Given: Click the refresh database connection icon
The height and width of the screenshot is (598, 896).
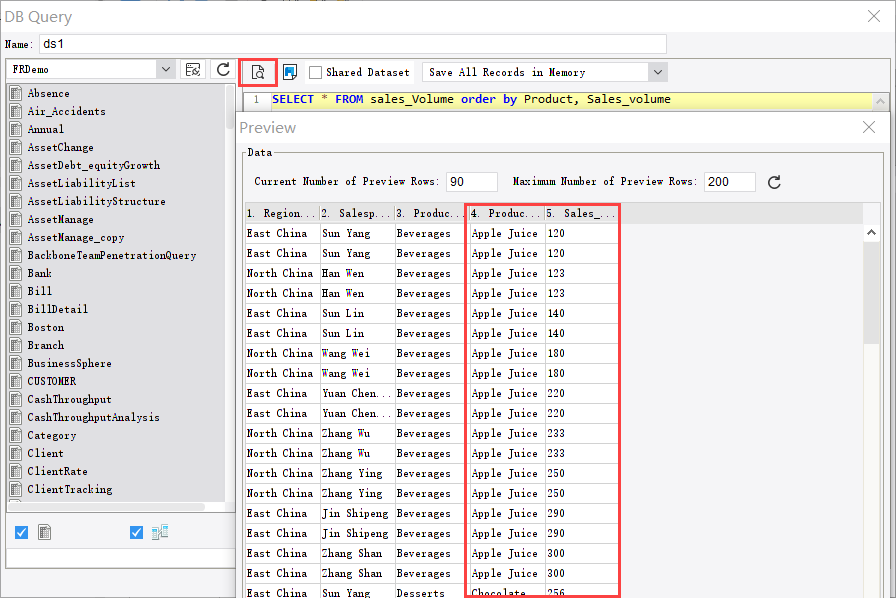Looking at the screenshot, I should click(x=222, y=70).
